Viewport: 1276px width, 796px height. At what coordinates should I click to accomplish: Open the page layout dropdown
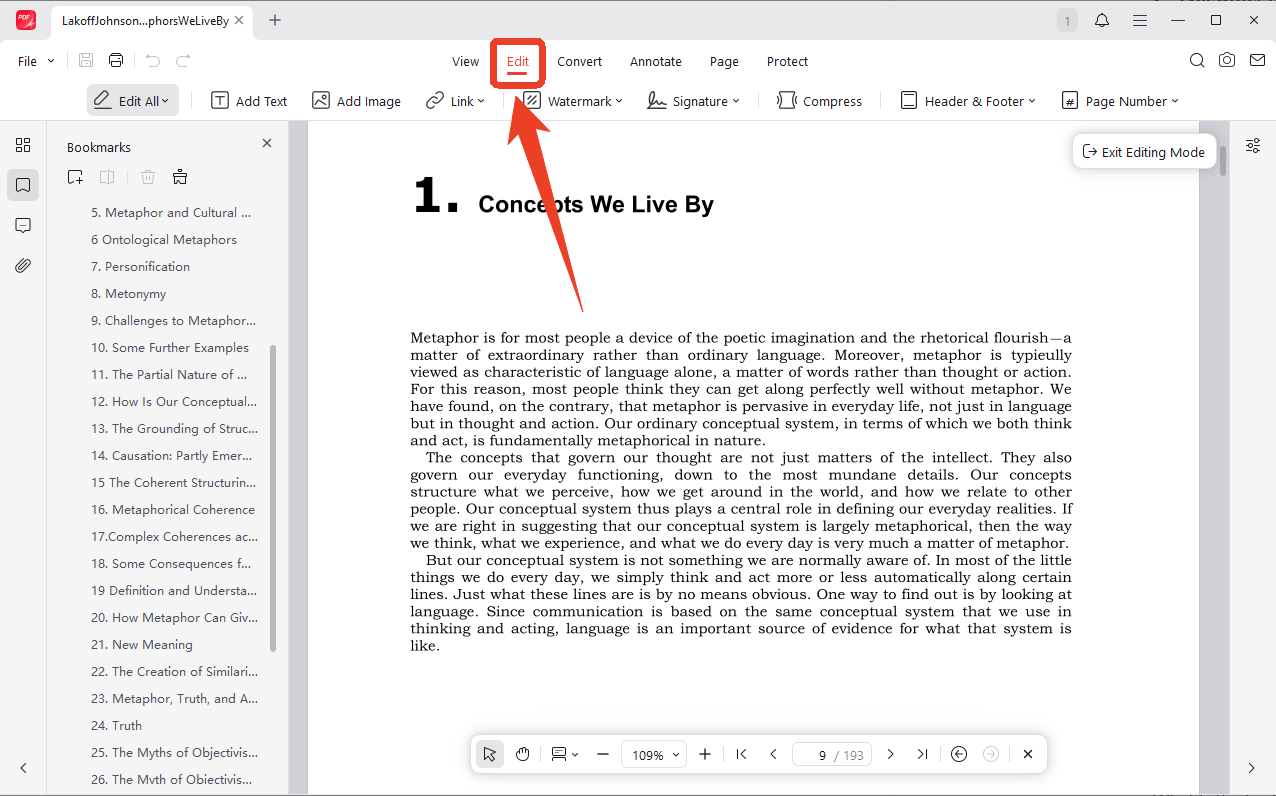[565, 754]
